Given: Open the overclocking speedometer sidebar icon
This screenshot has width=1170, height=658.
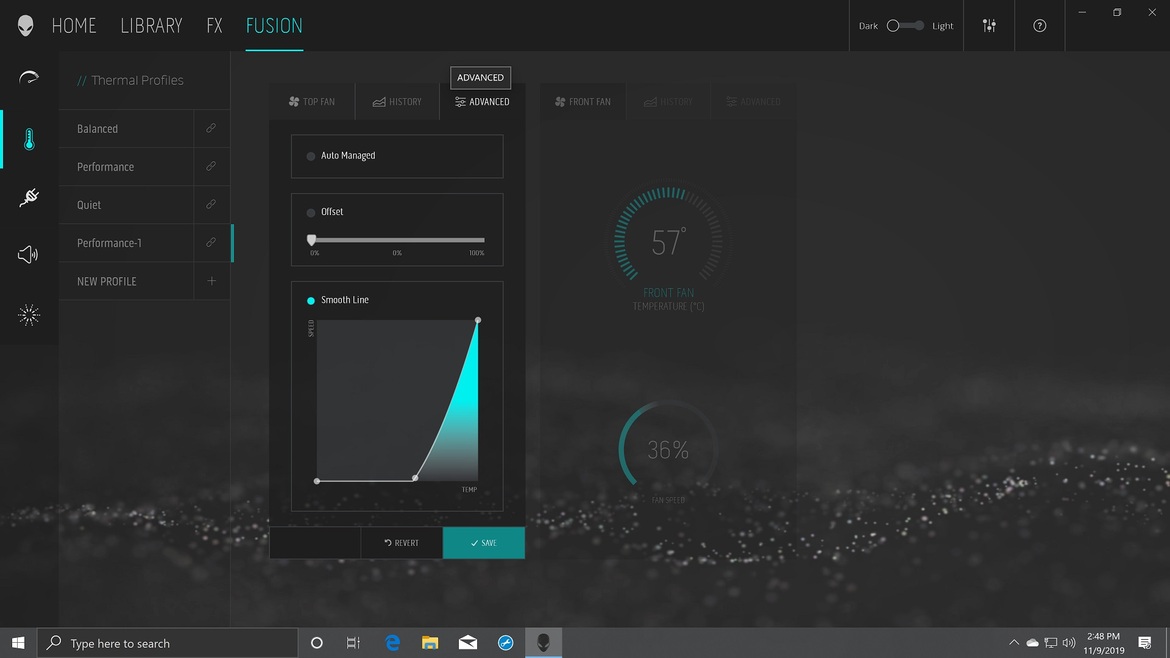Looking at the screenshot, I should 28,78.
